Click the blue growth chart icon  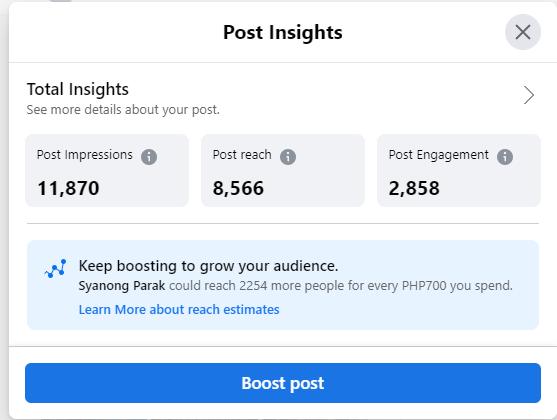coord(55,268)
